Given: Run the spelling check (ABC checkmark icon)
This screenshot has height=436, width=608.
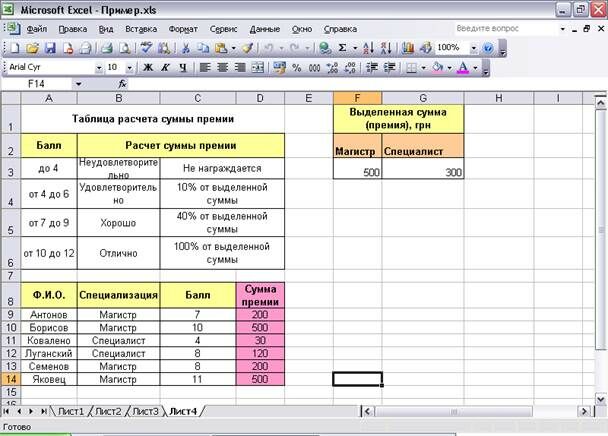Looking at the screenshot, I should pos(146,48).
